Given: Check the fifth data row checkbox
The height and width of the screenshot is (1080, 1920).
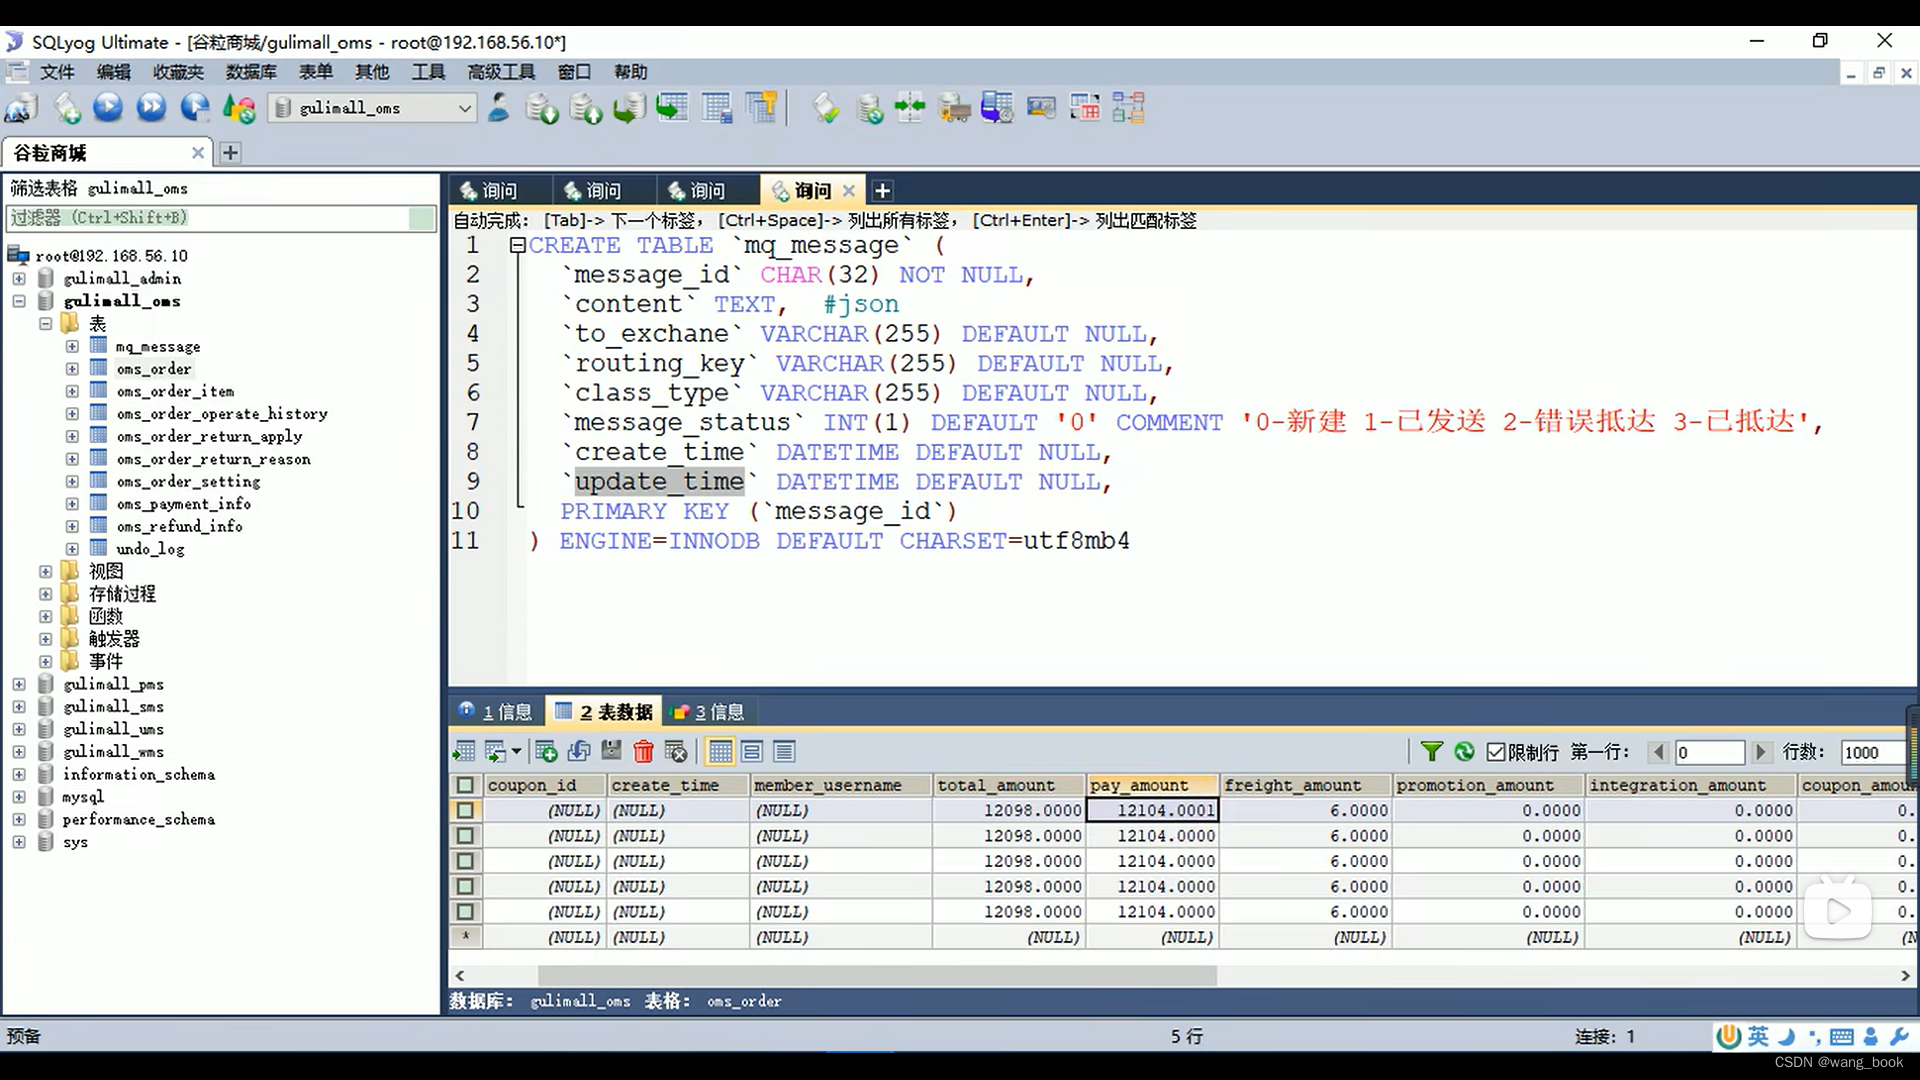Looking at the screenshot, I should 465,912.
